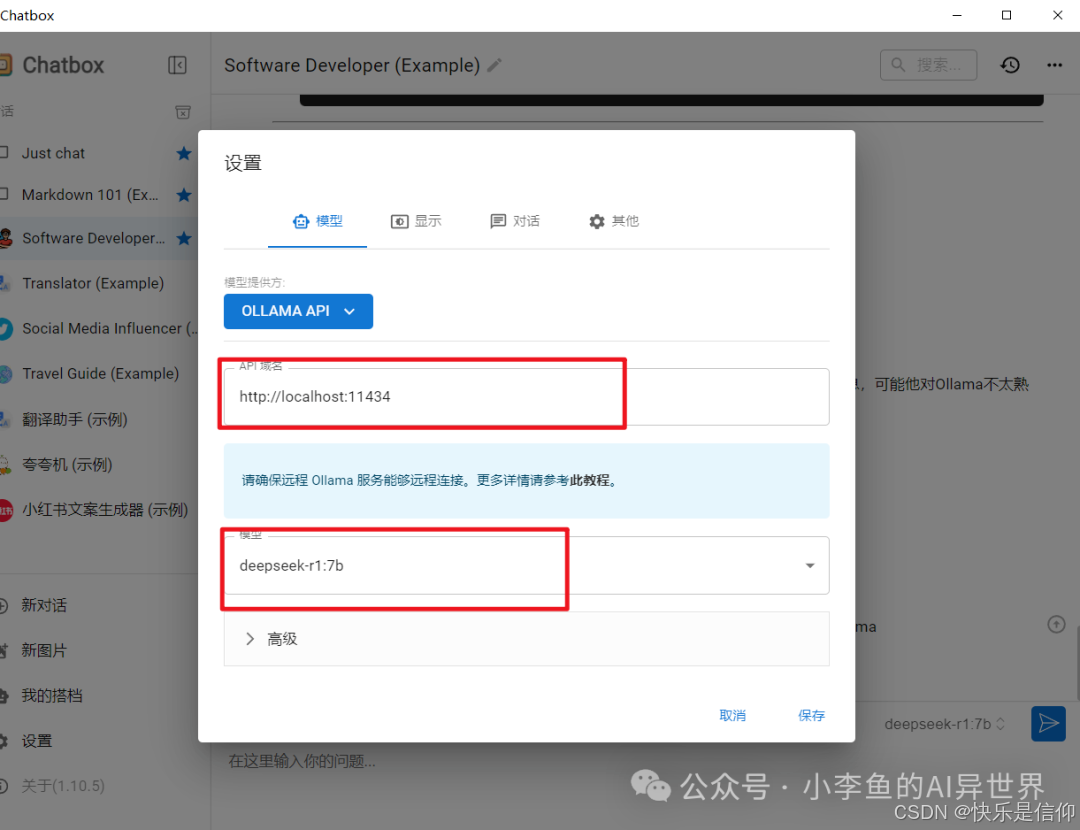Minimize the Chatbox window
1080x830 pixels.
click(x=956, y=15)
